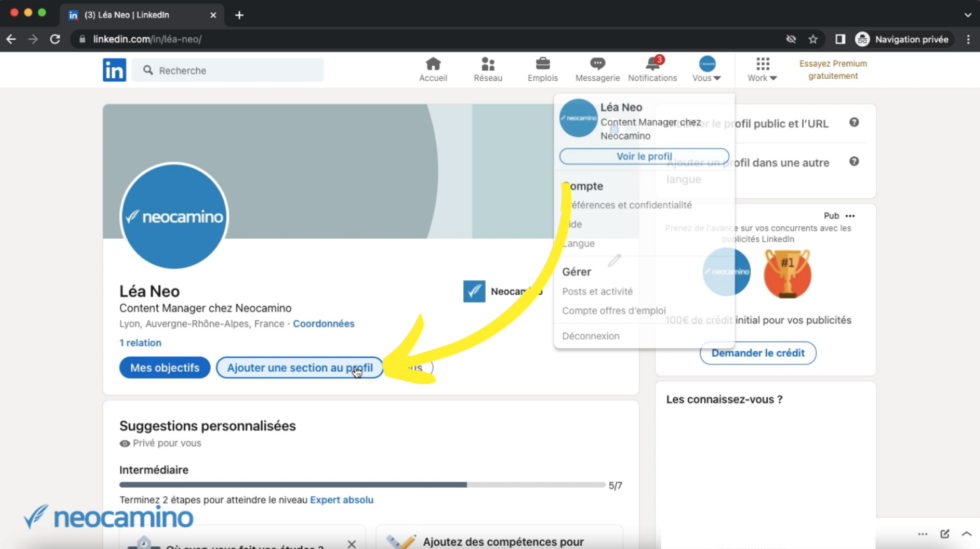Click the profile completion progress bar
The height and width of the screenshot is (549, 980).
click(x=362, y=485)
